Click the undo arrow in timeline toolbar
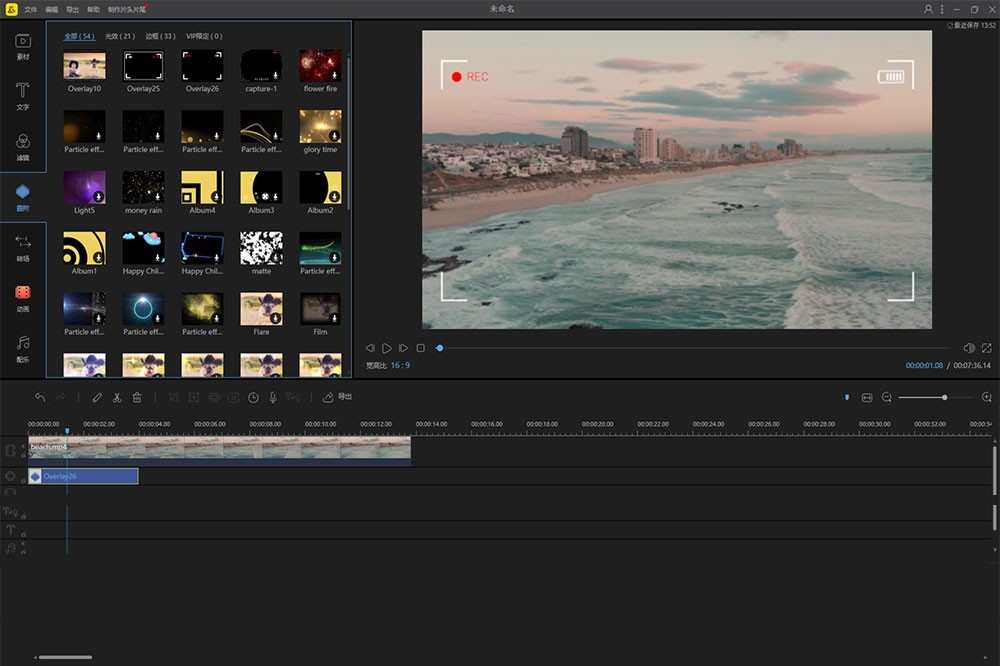This screenshot has width=1000, height=666. point(40,397)
